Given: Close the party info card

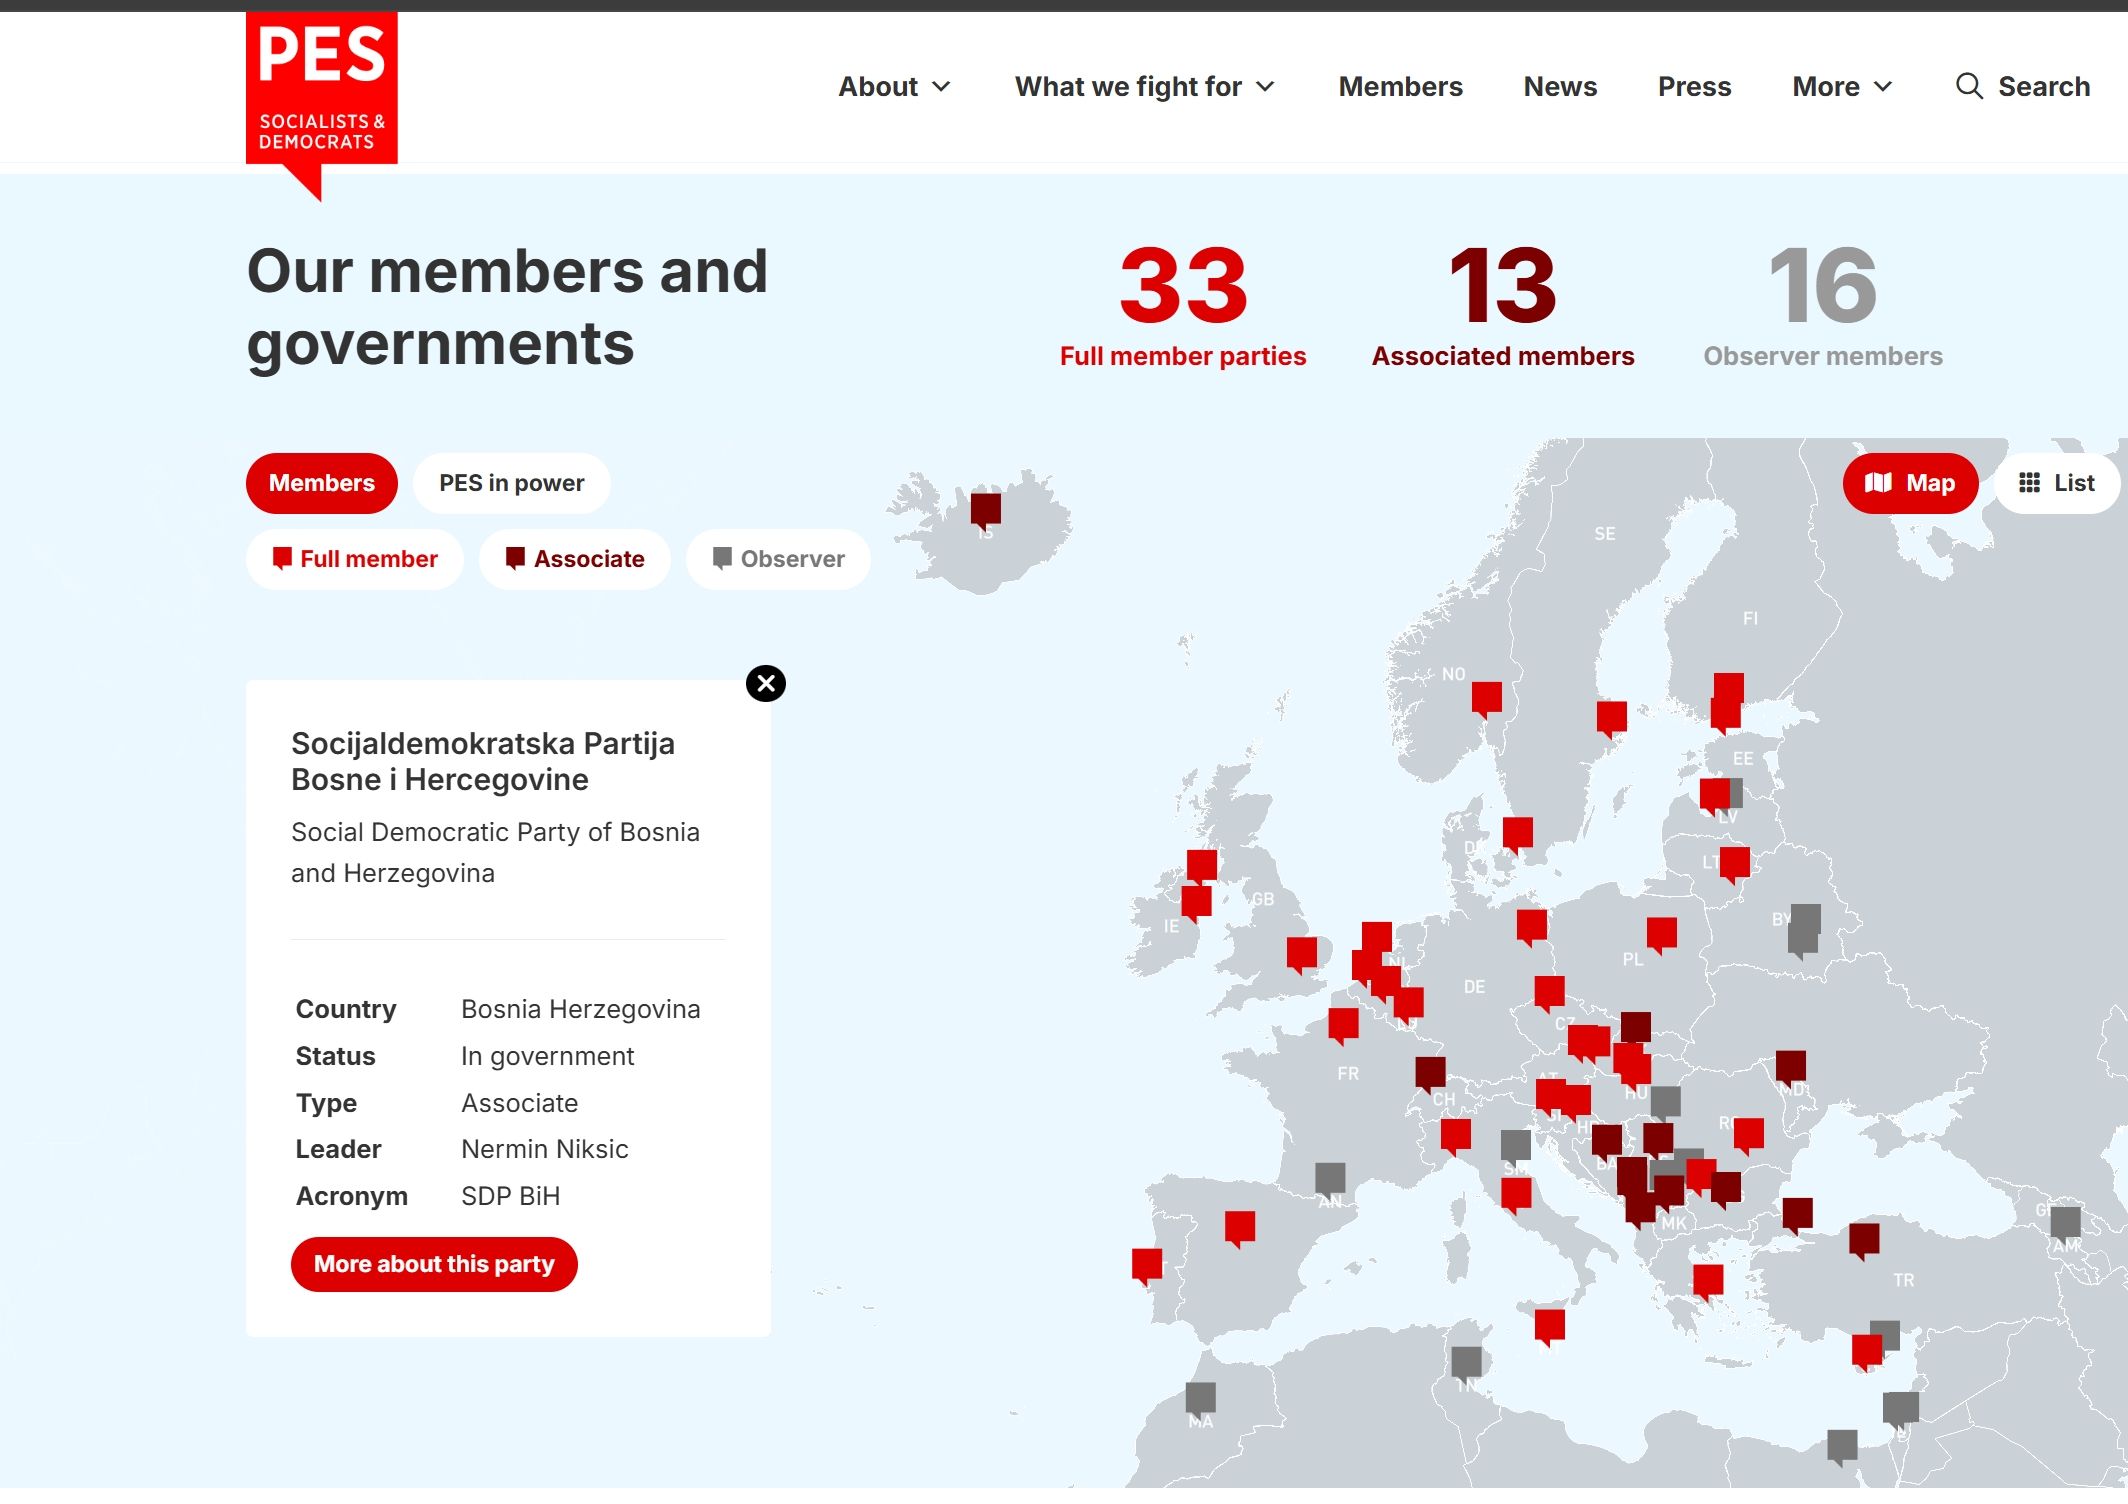Looking at the screenshot, I should point(765,684).
